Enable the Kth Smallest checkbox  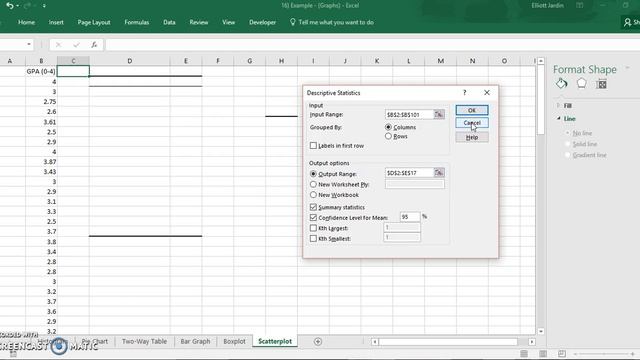point(313,238)
